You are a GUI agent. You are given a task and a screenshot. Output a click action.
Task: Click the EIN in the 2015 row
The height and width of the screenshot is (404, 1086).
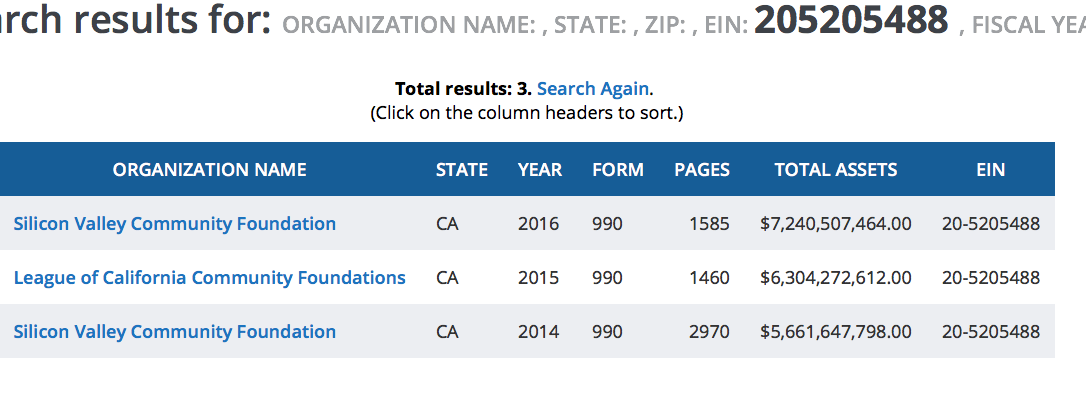point(991,277)
